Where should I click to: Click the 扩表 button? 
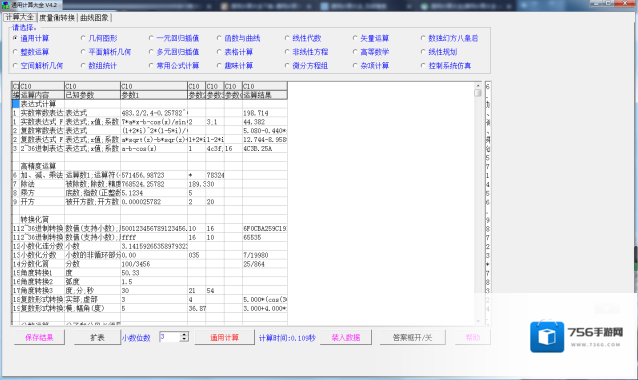[x=97, y=337]
